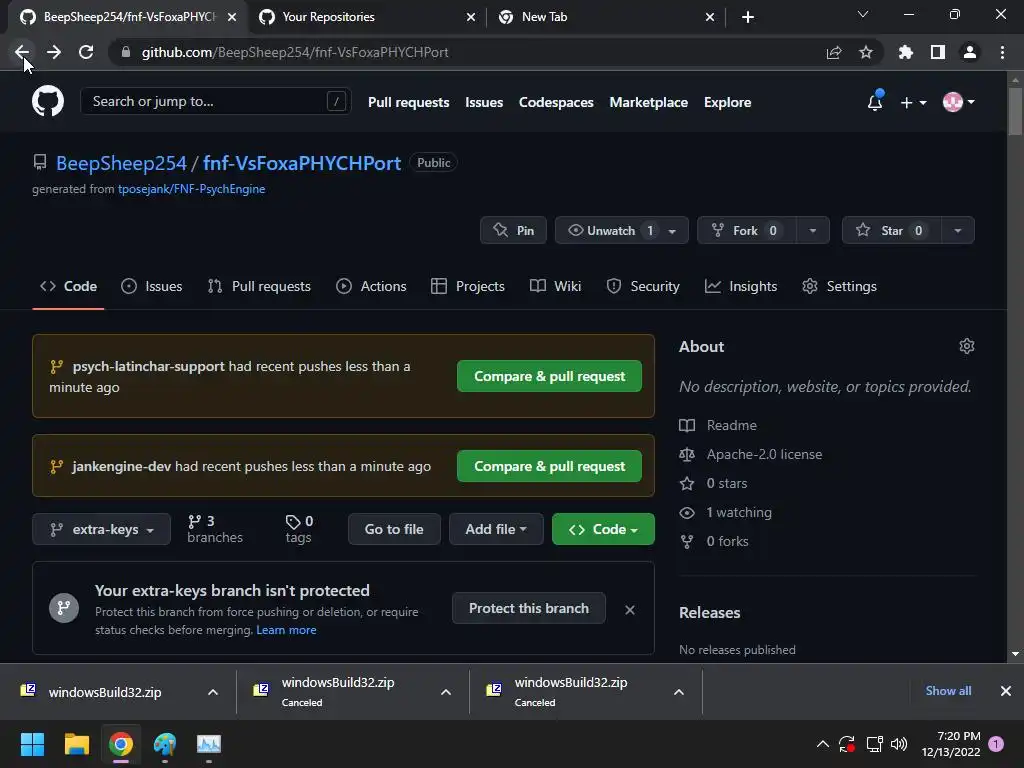Show all downloads
This screenshot has height=768, width=1024.
click(948, 691)
